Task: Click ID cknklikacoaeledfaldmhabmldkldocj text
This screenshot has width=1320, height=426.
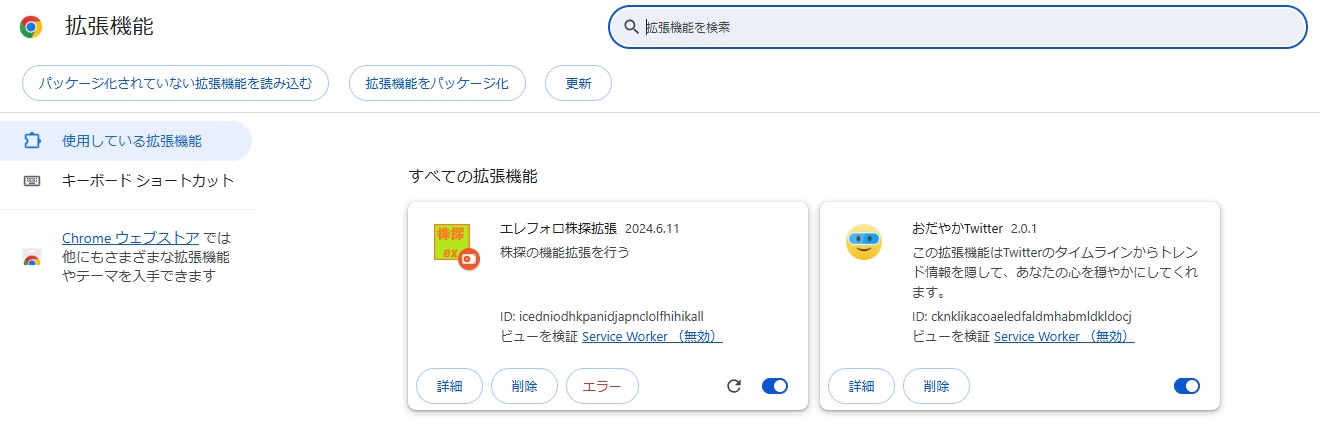Action: [x=1021, y=317]
